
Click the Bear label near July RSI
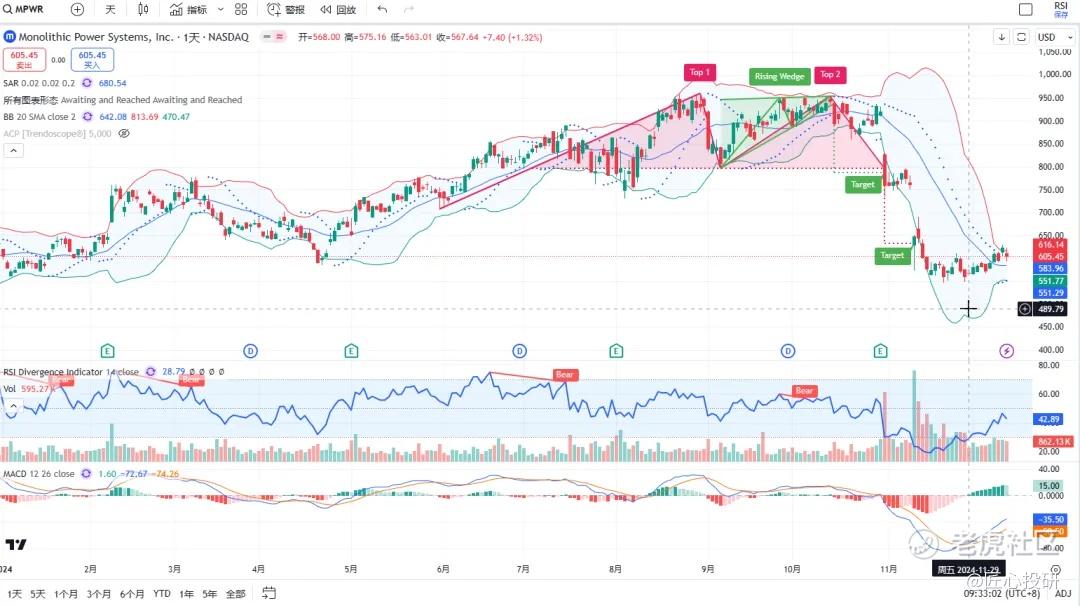[565, 375]
